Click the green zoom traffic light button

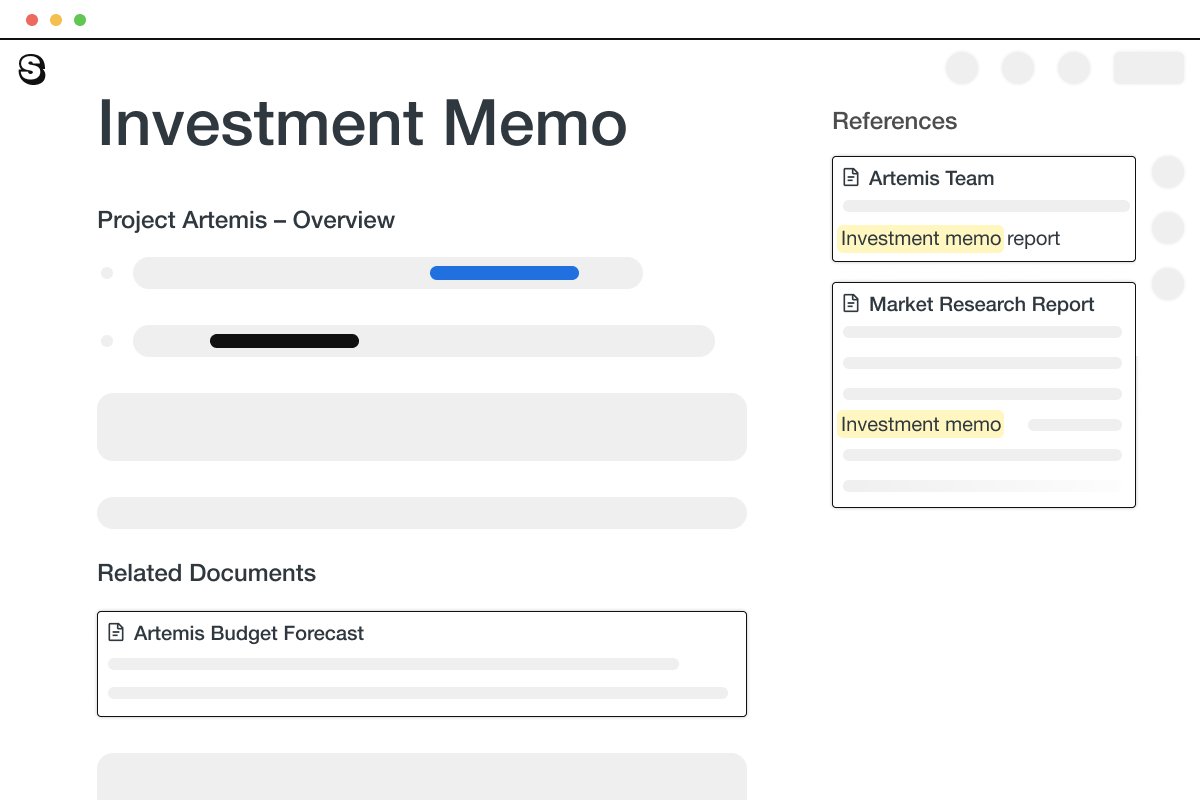point(80,19)
